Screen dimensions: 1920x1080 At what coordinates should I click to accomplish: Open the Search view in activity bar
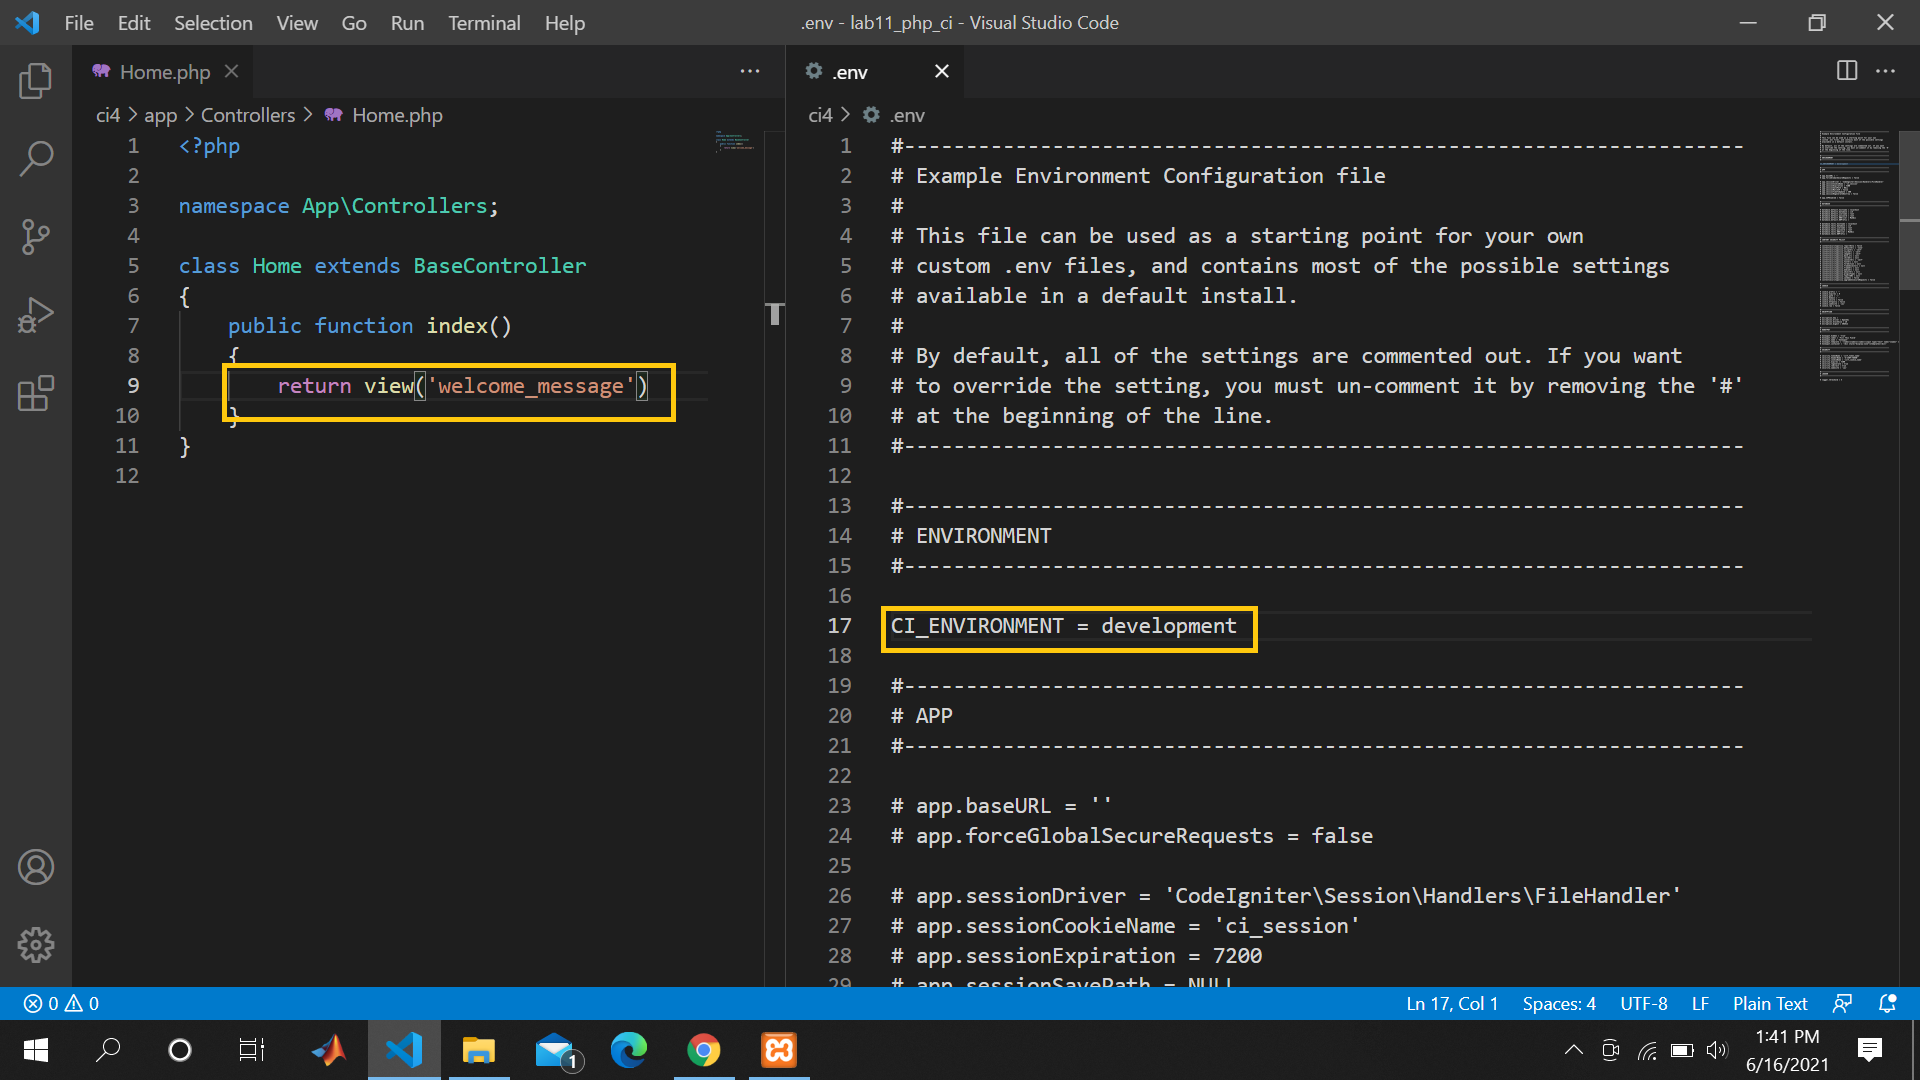click(x=36, y=158)
